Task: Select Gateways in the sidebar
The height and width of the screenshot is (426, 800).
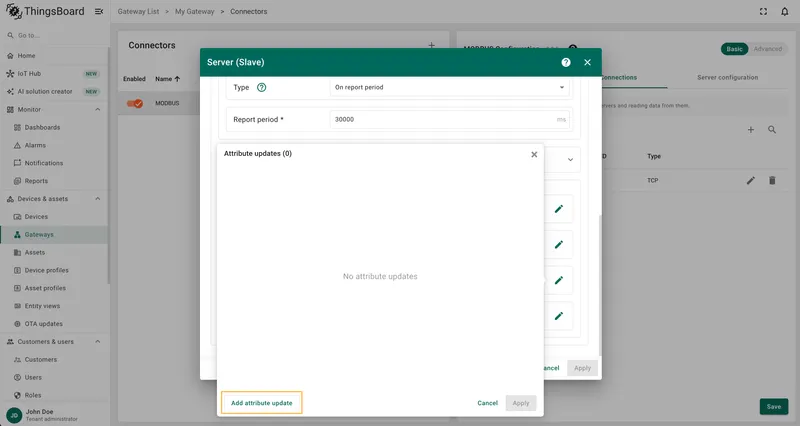Action: pyautogui.click(x=54, y=234)
